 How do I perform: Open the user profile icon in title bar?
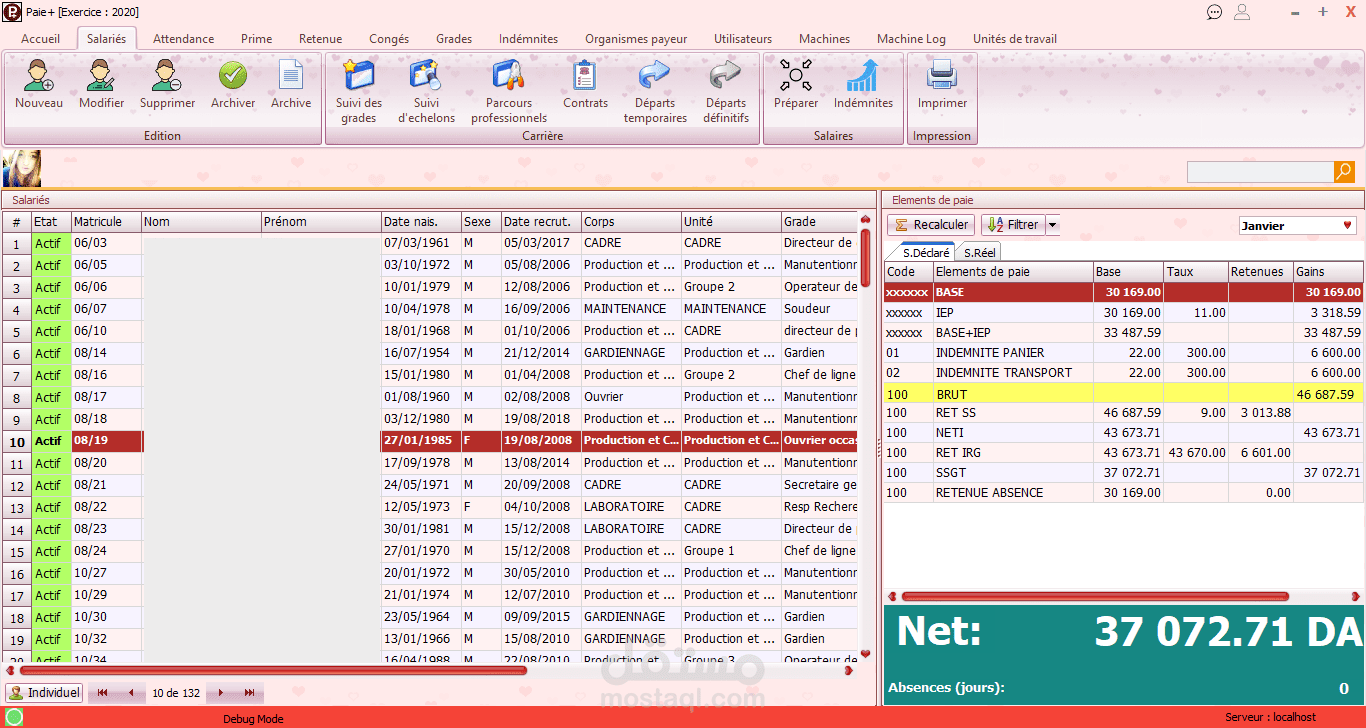(1242, 12)
